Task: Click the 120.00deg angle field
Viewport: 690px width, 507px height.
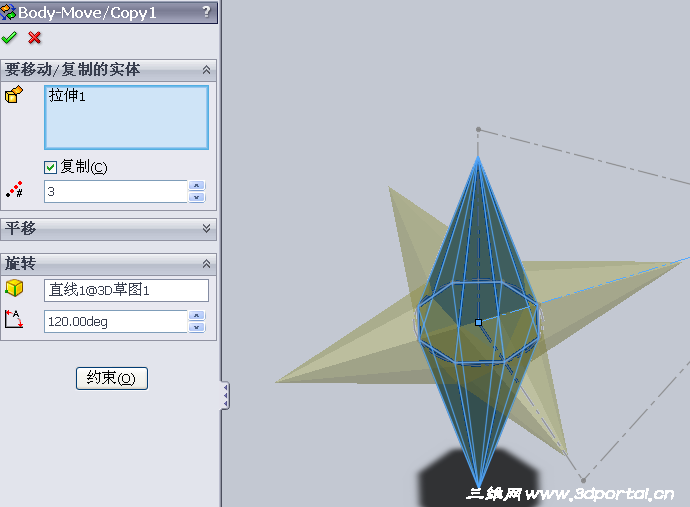Action: coord(116,321)
